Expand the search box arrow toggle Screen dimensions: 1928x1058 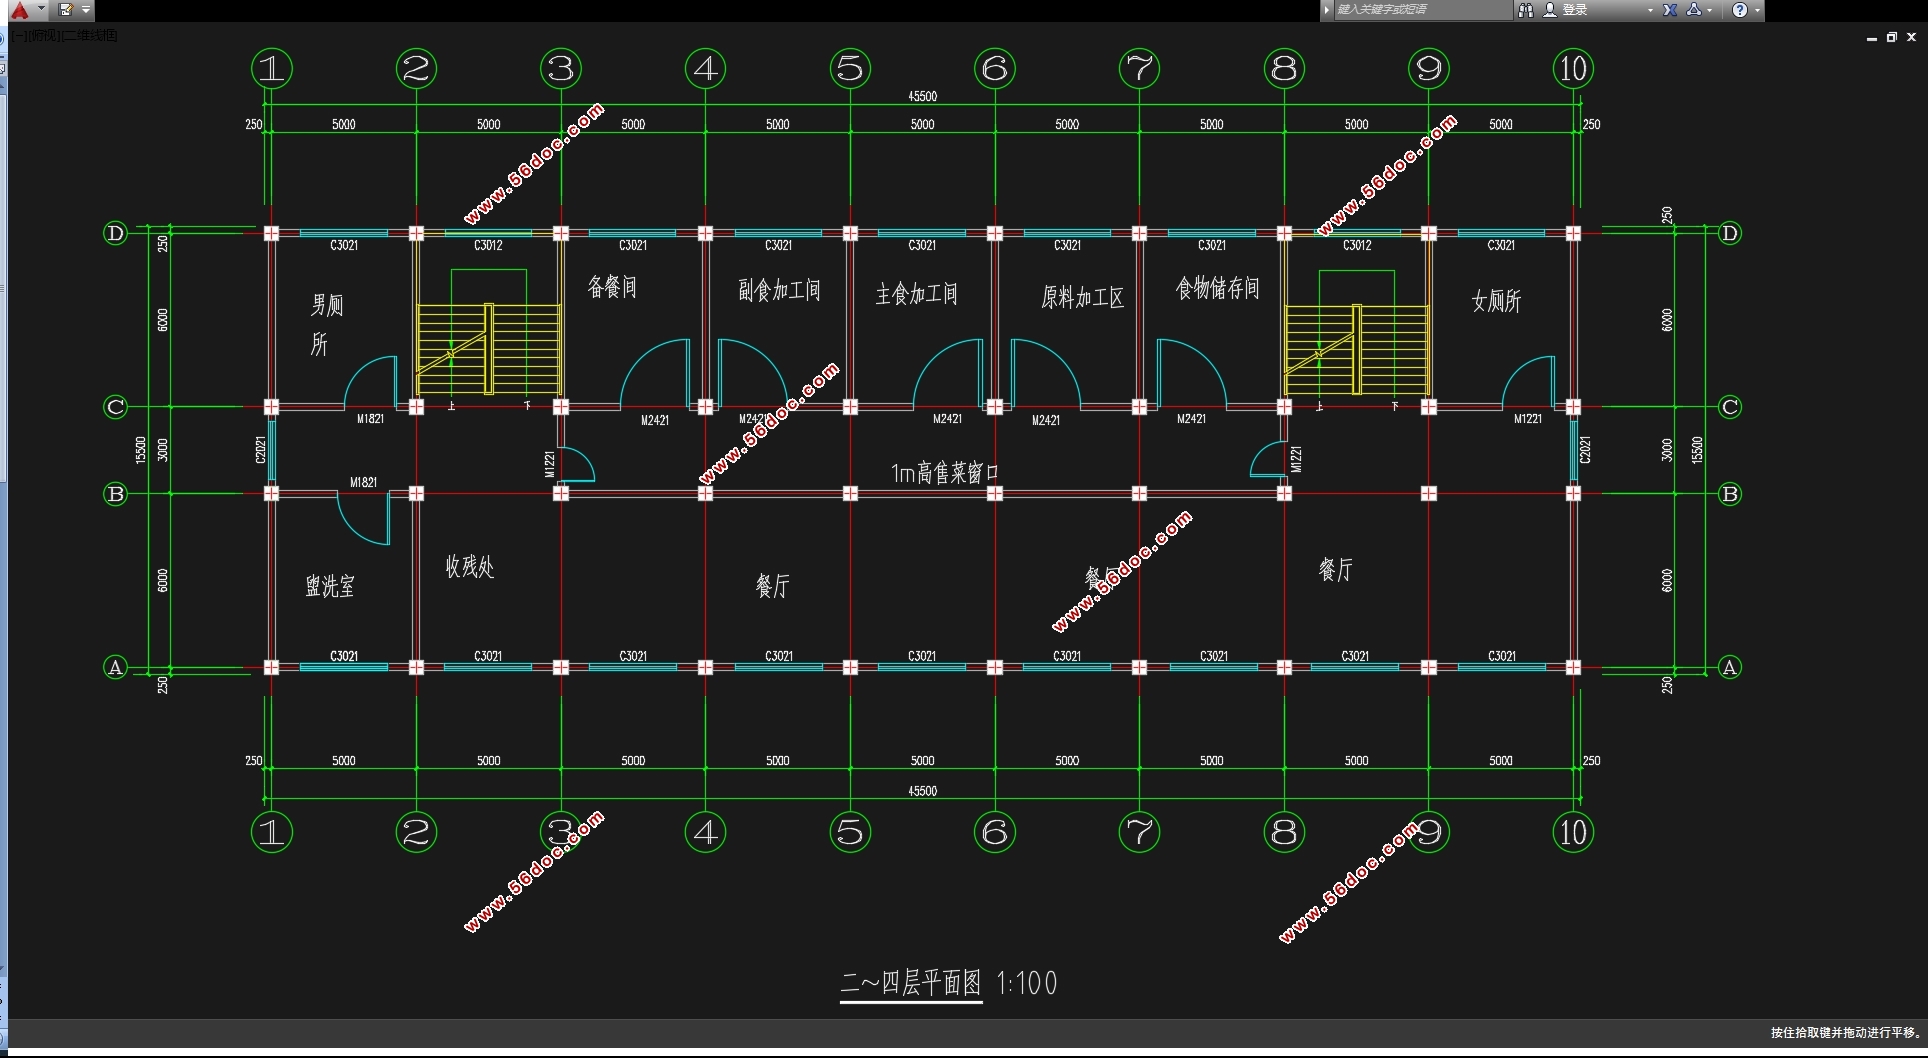click(1327, 10)
